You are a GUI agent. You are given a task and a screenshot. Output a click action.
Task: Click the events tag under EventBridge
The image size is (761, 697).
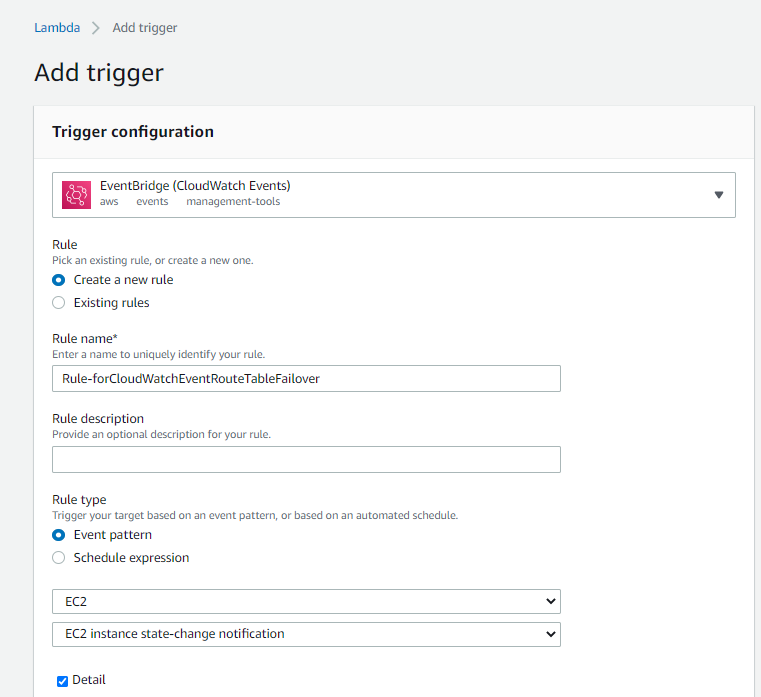coord(152,202)
